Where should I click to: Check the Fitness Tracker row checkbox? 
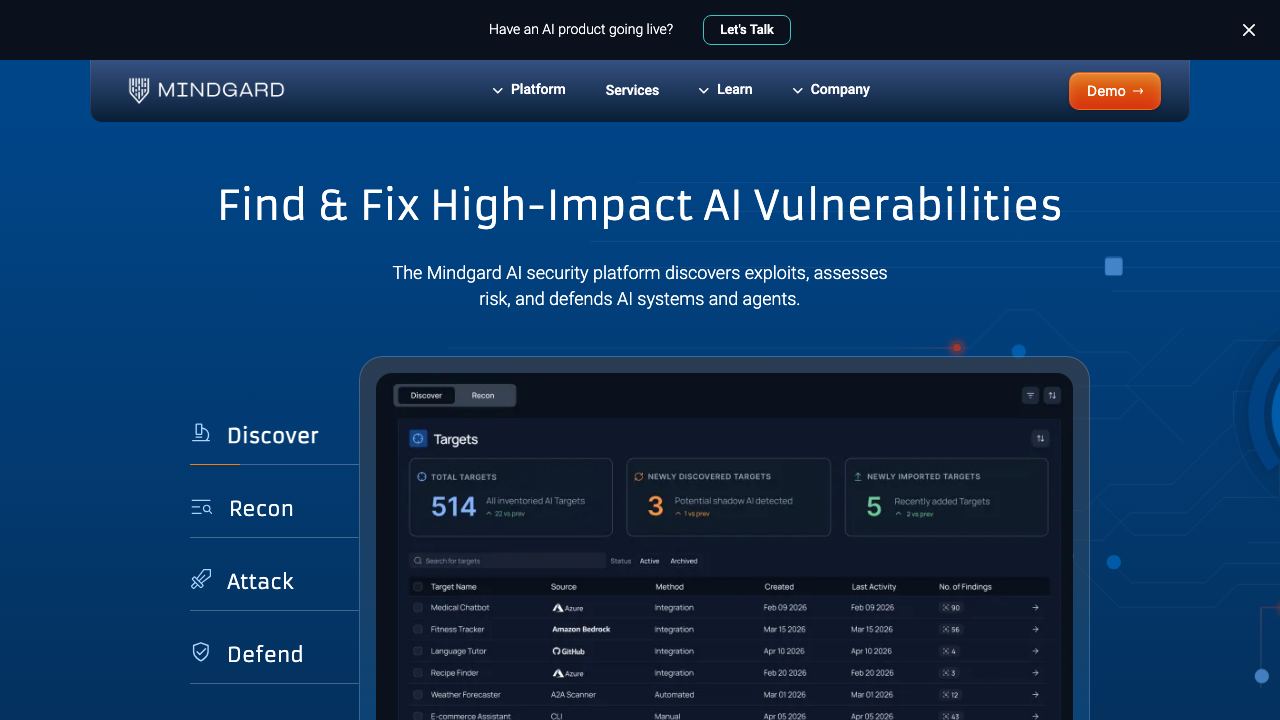pyautogui.click(x=418, y=629)
